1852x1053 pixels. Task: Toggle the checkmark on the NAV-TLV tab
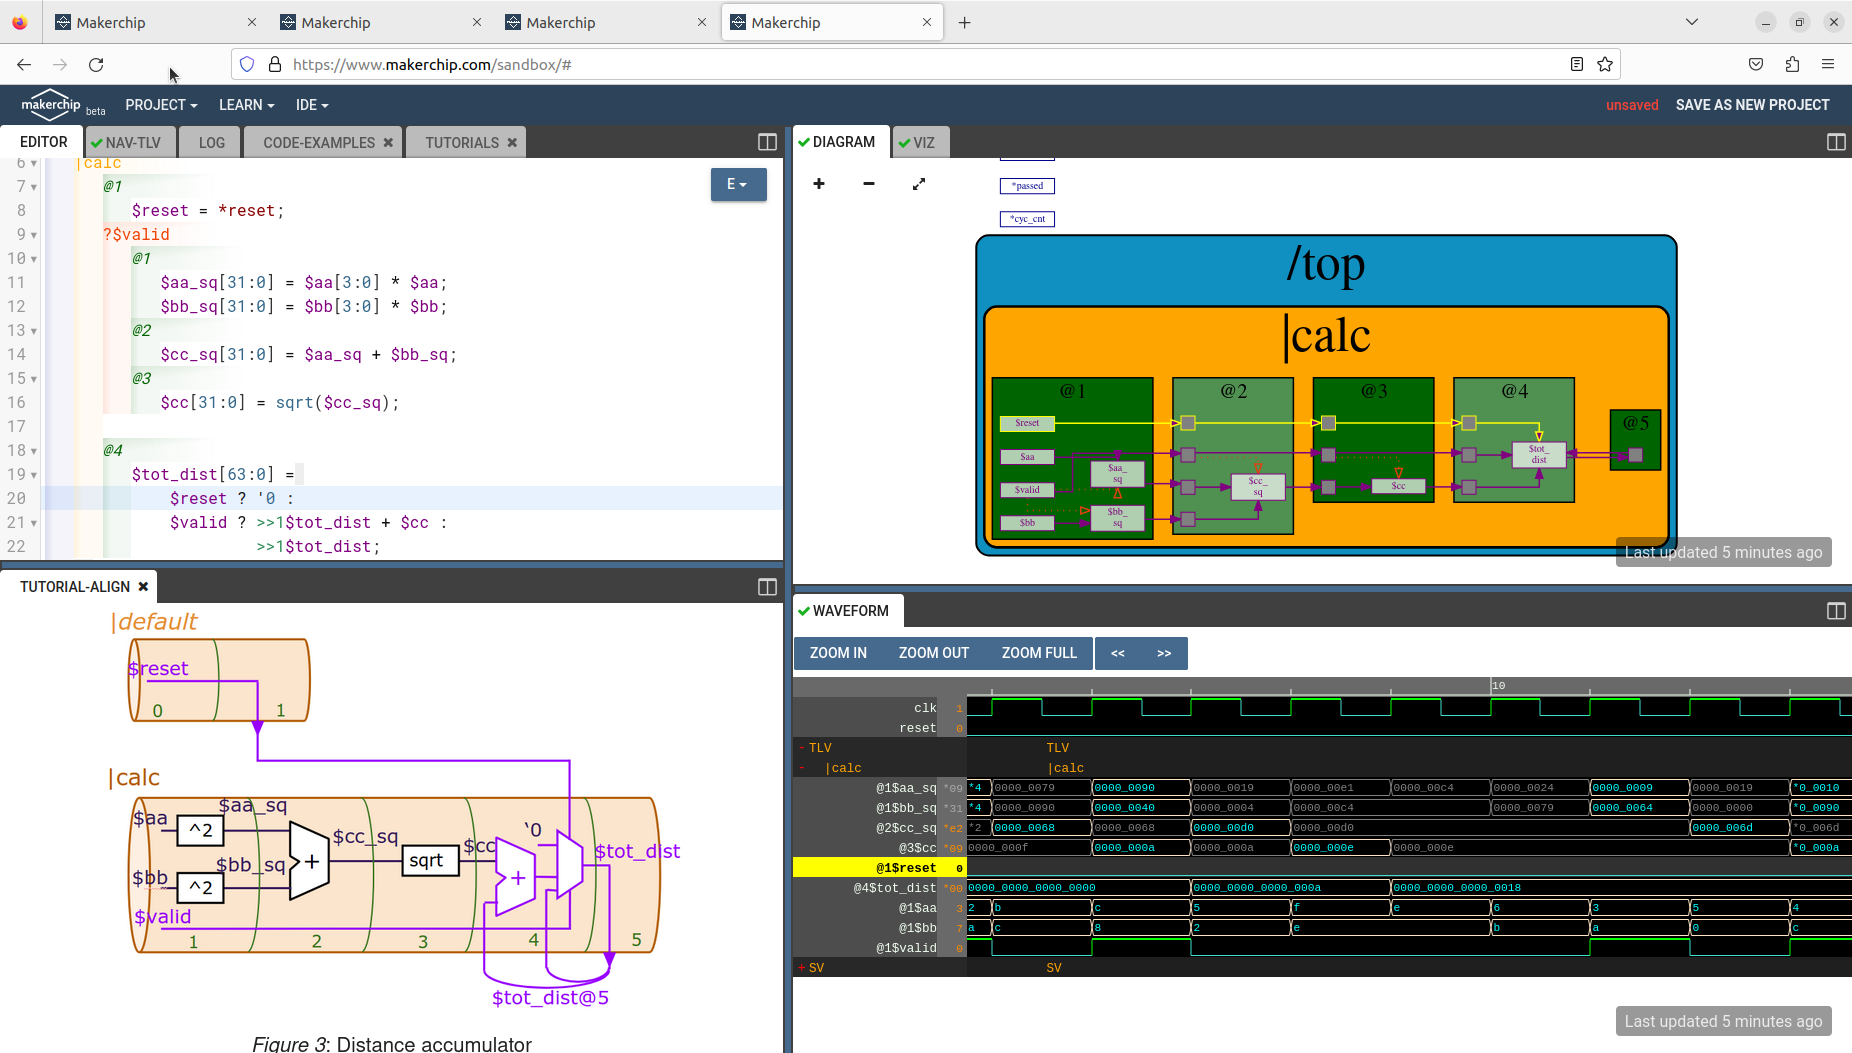pos(96,141)
